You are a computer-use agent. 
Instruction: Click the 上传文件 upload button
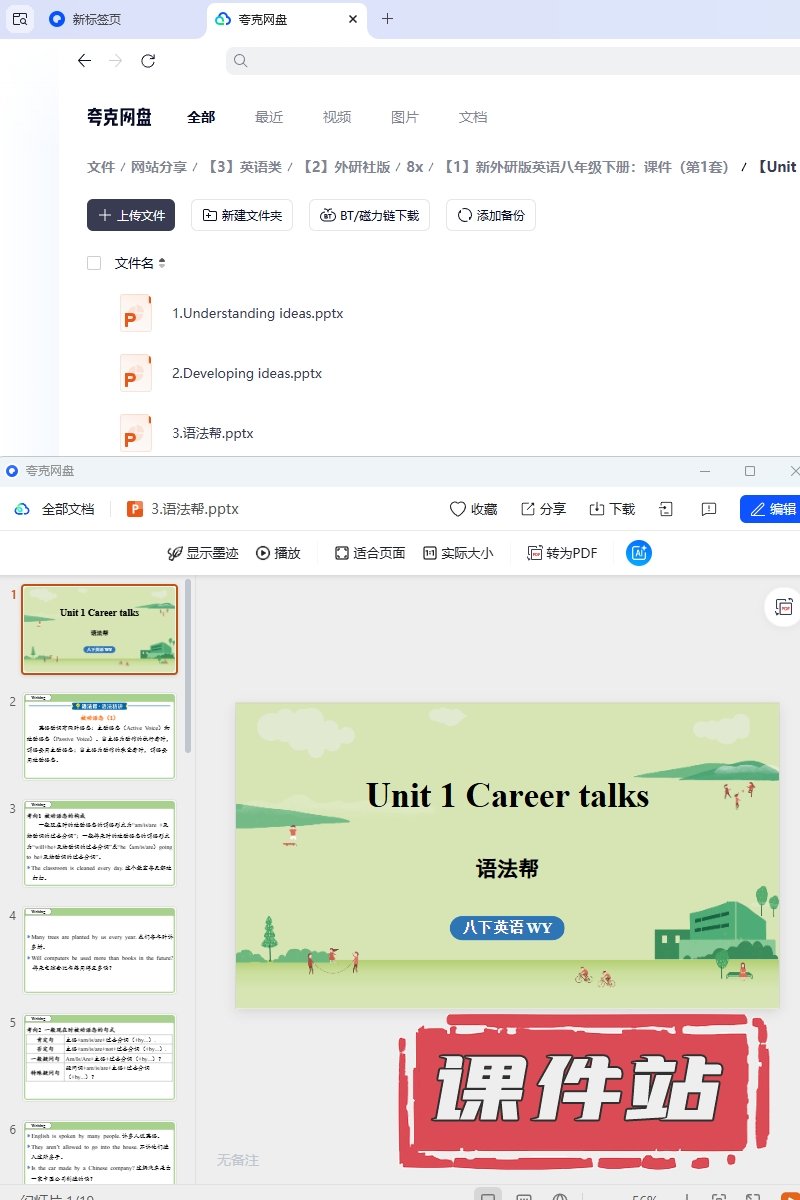coord(131,215)
